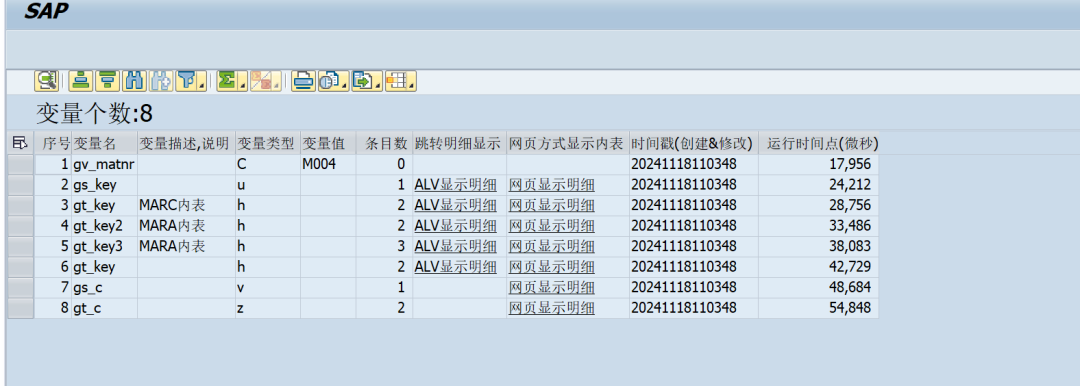
Task: Open ALV显示明细 link in row 3
Action: click(x=455, y=205)
